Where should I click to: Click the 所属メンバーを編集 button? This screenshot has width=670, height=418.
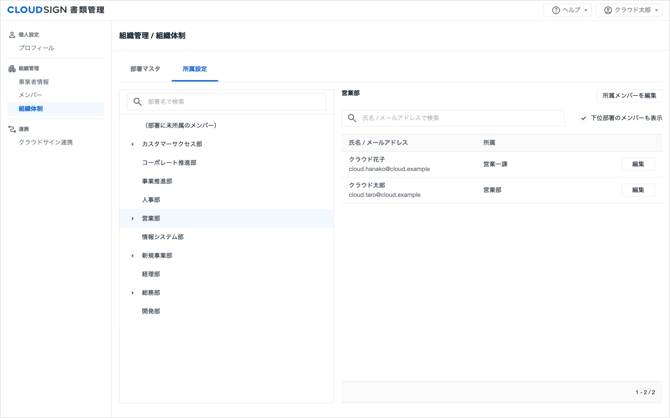(629, 96)
